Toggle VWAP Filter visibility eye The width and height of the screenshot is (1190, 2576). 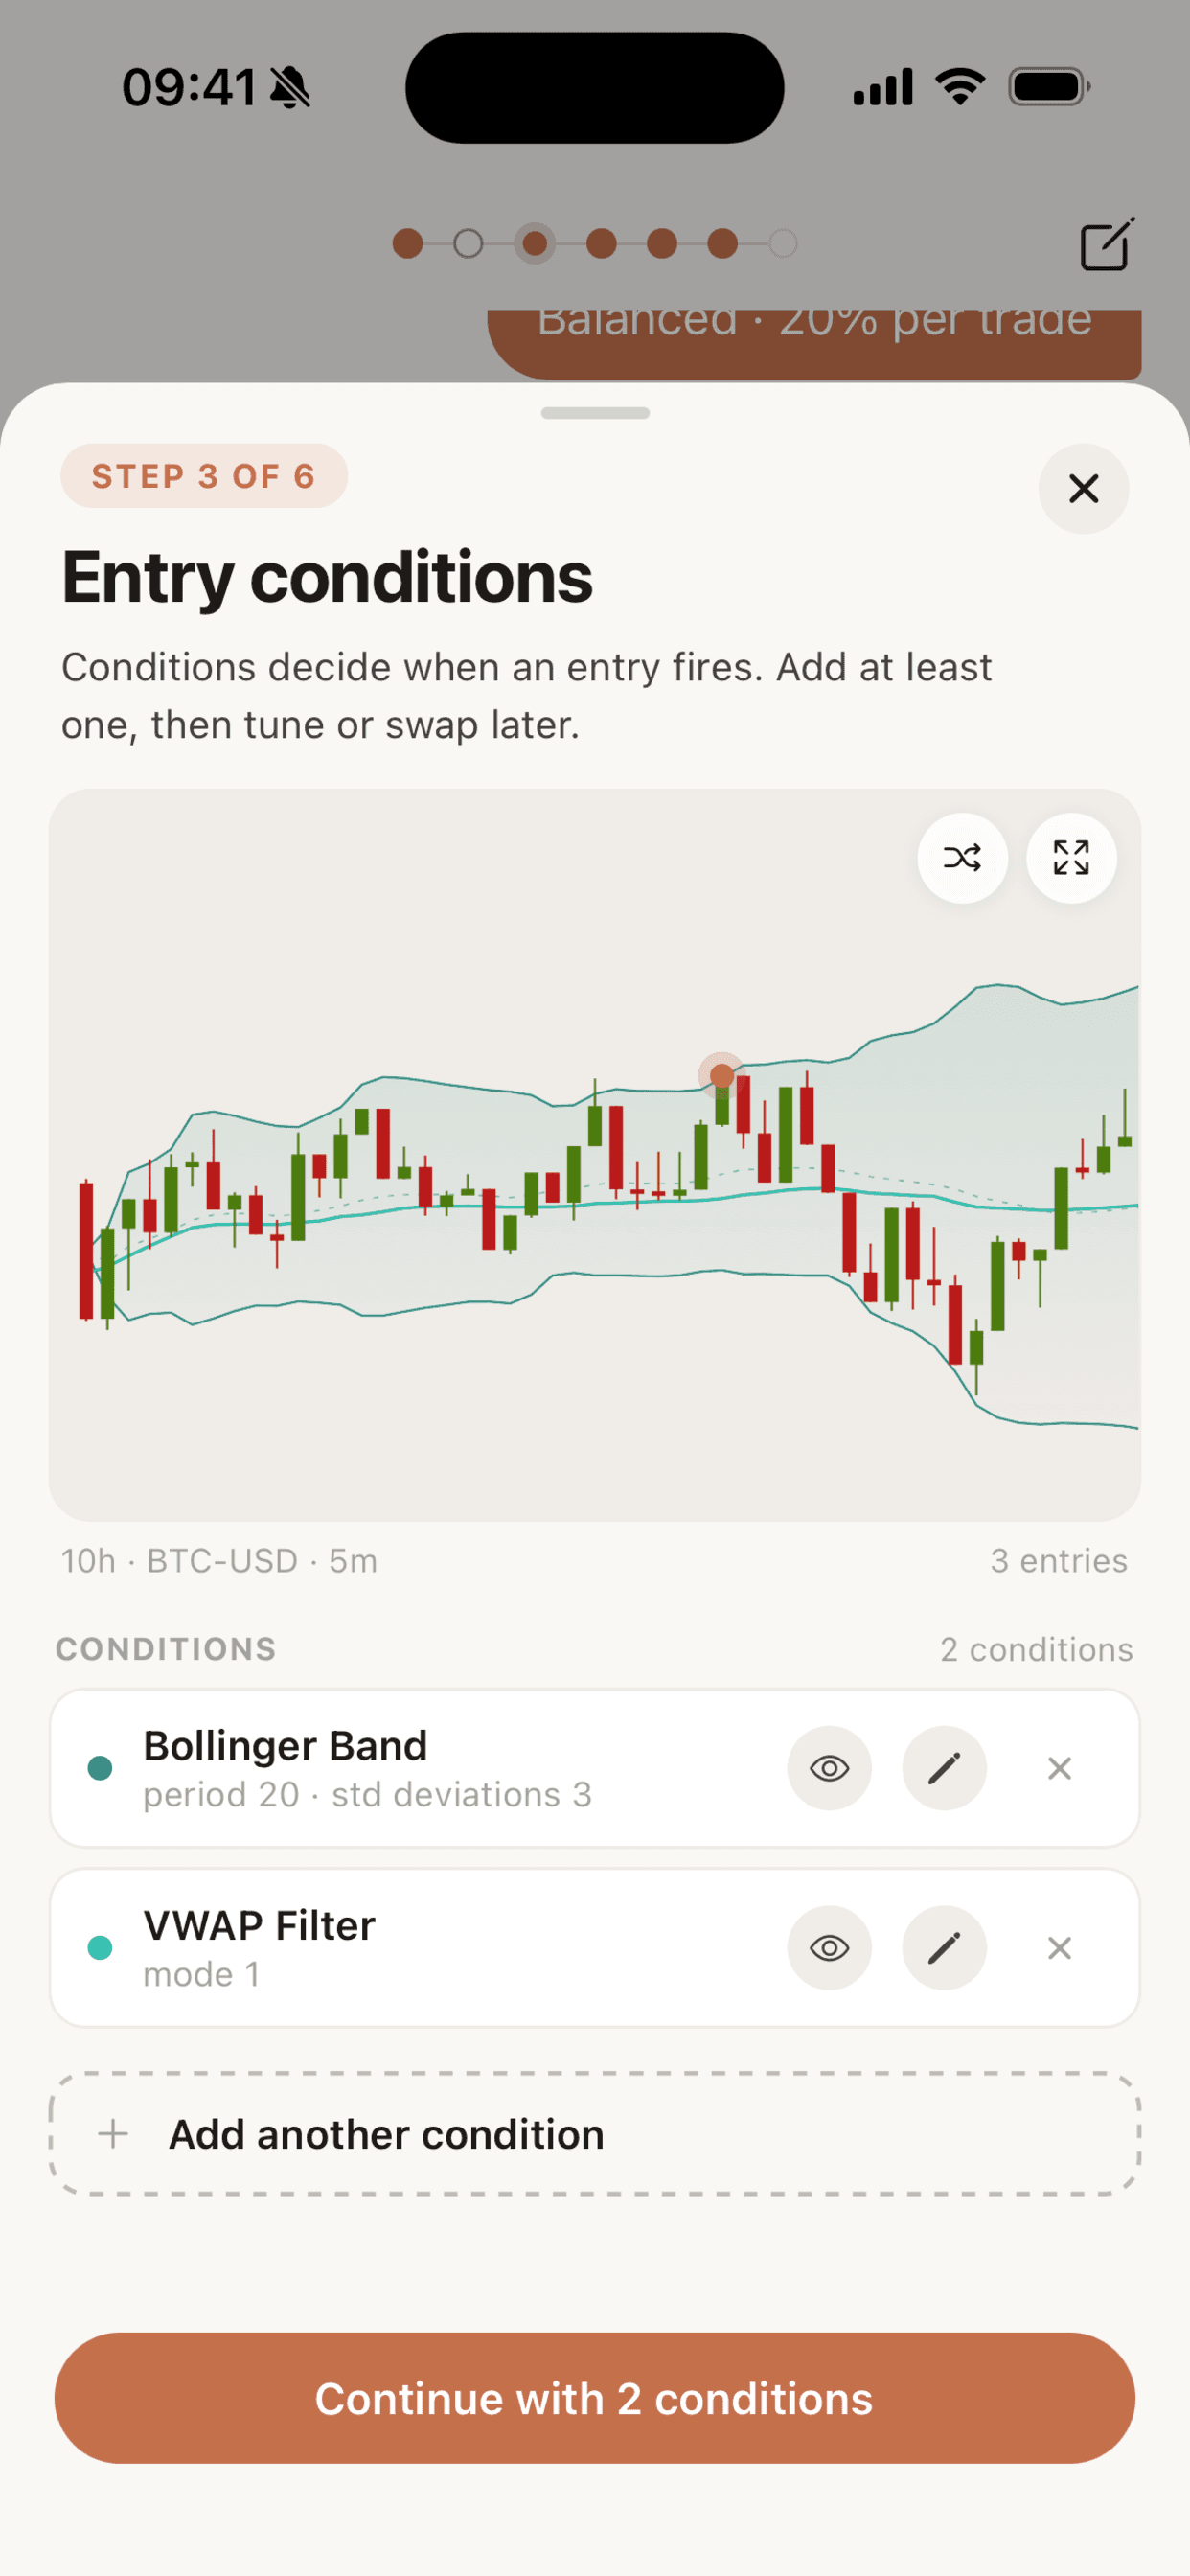829,1948
